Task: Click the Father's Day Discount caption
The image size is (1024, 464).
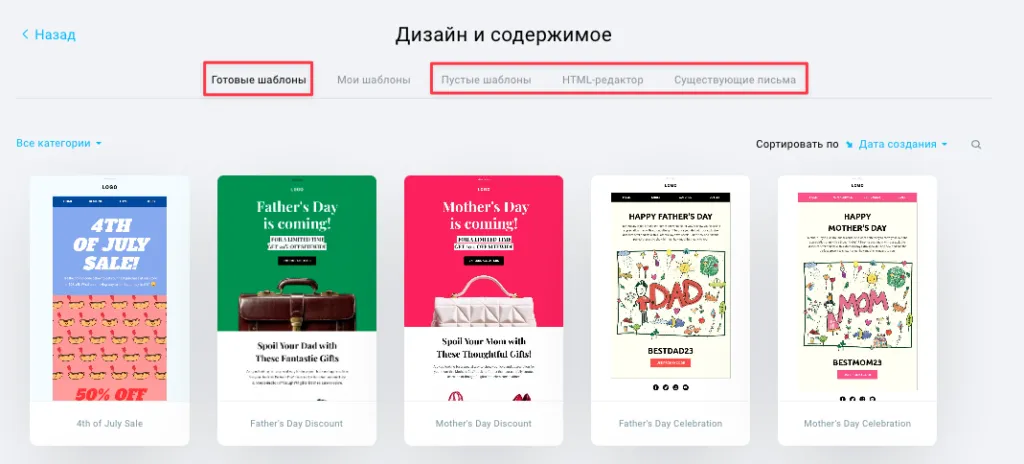Action: (296, 423)
